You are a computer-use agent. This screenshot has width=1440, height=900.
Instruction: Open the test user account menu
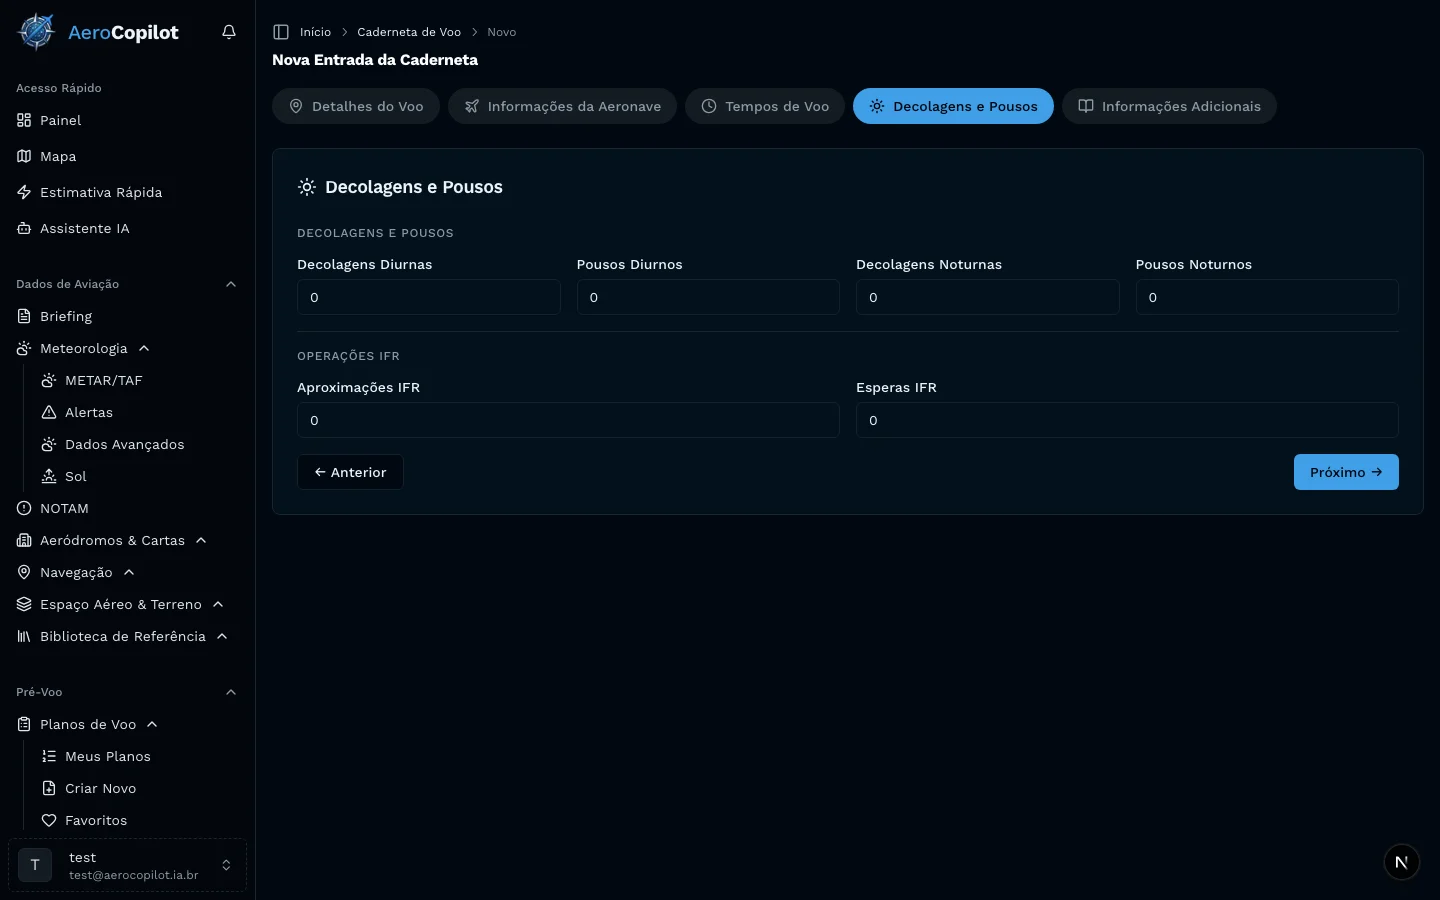click(127, 865)
